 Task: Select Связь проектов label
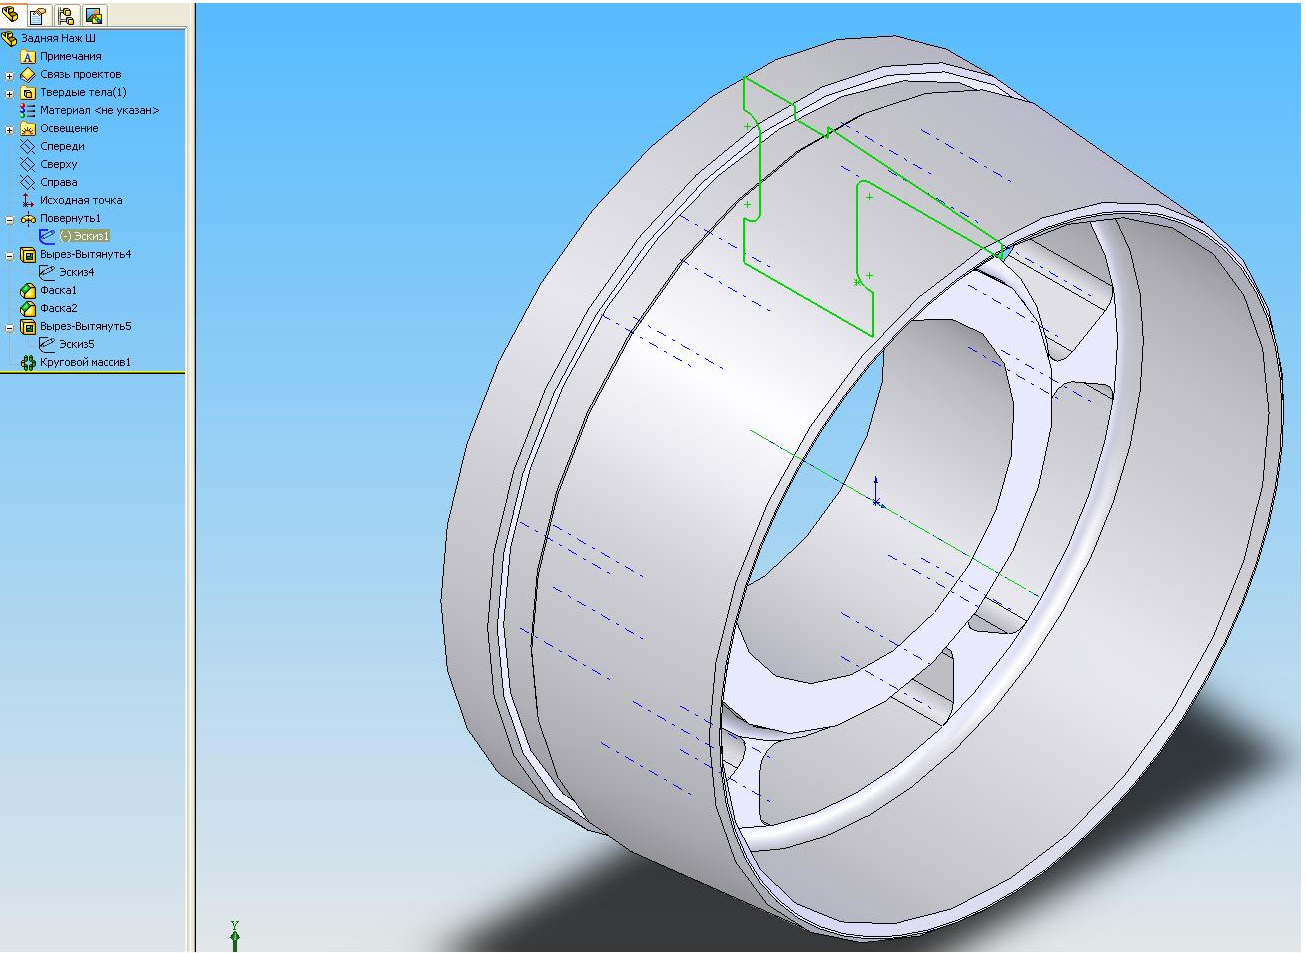(x=80, y=74)
